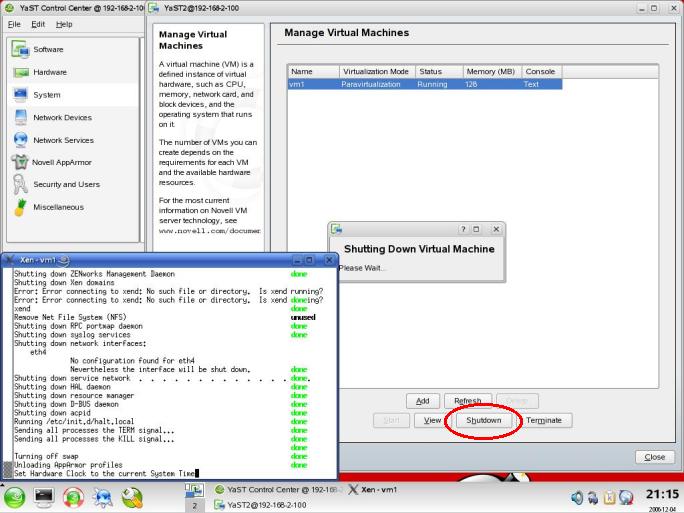The height and width of the screenshot is (513, 684).
Task: Open Security and Users category icon
Action: coord(20,184)
